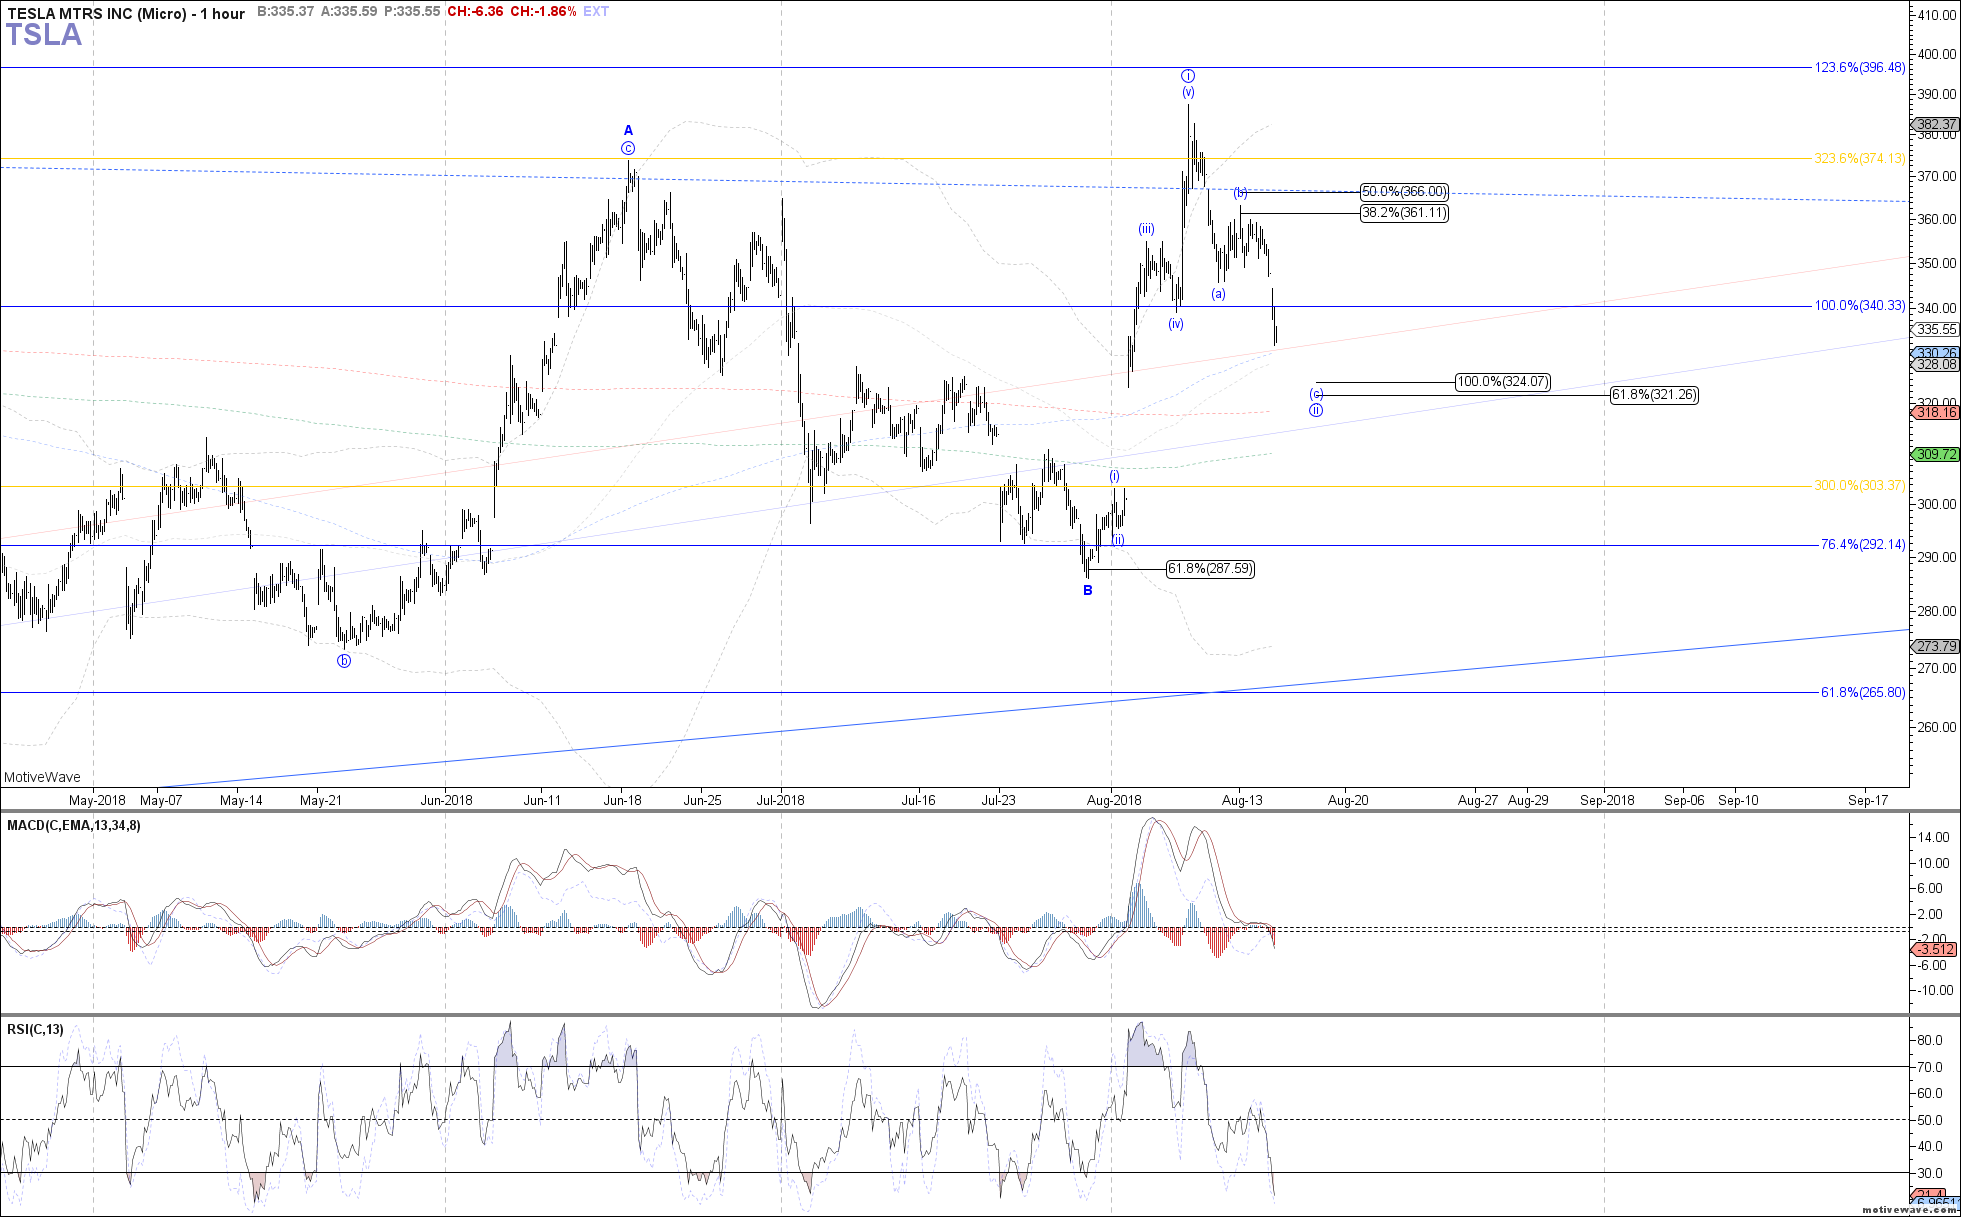The image size is (1961, 1217).
Task: Click the bid value B:335.37
Action: point(285,12)
